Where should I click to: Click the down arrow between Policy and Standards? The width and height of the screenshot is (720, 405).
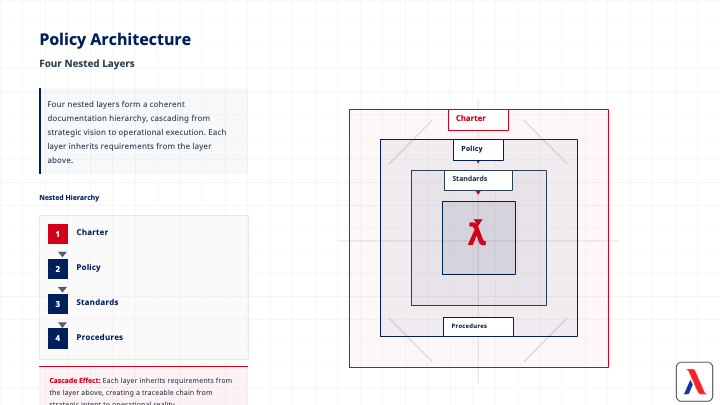pos(62,289)
